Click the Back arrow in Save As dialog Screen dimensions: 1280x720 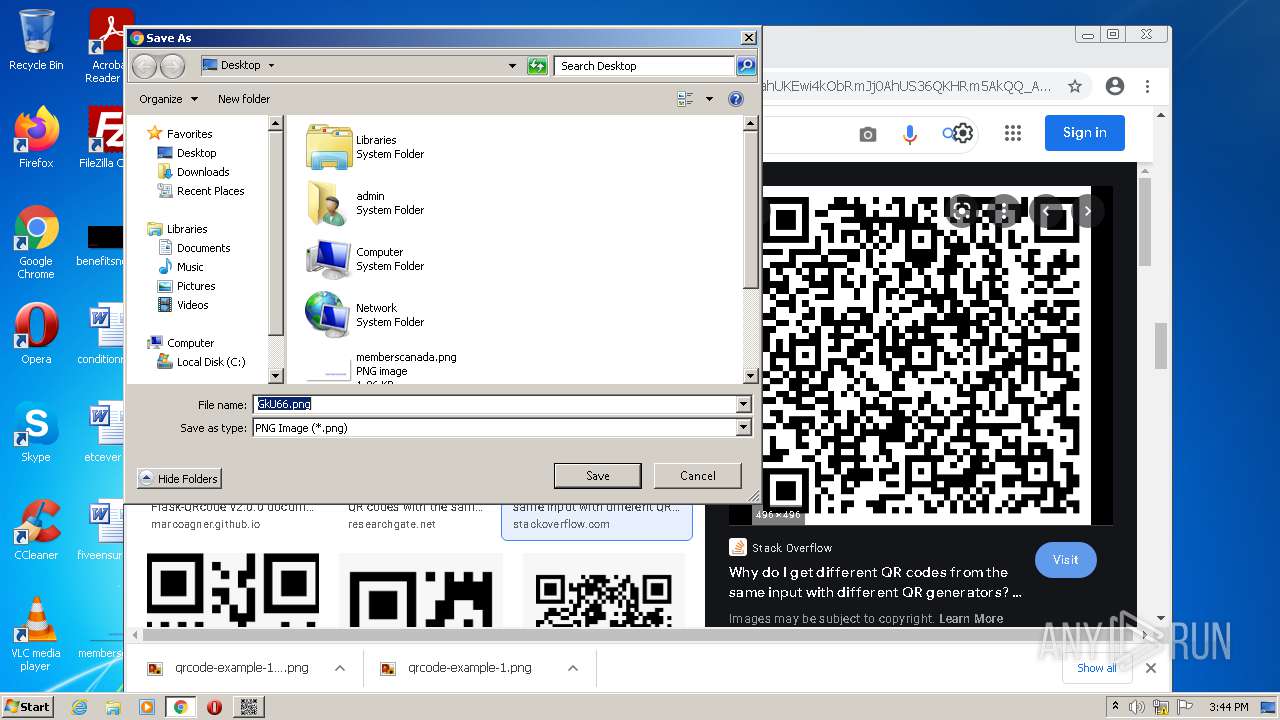click(x=145, y=66)
